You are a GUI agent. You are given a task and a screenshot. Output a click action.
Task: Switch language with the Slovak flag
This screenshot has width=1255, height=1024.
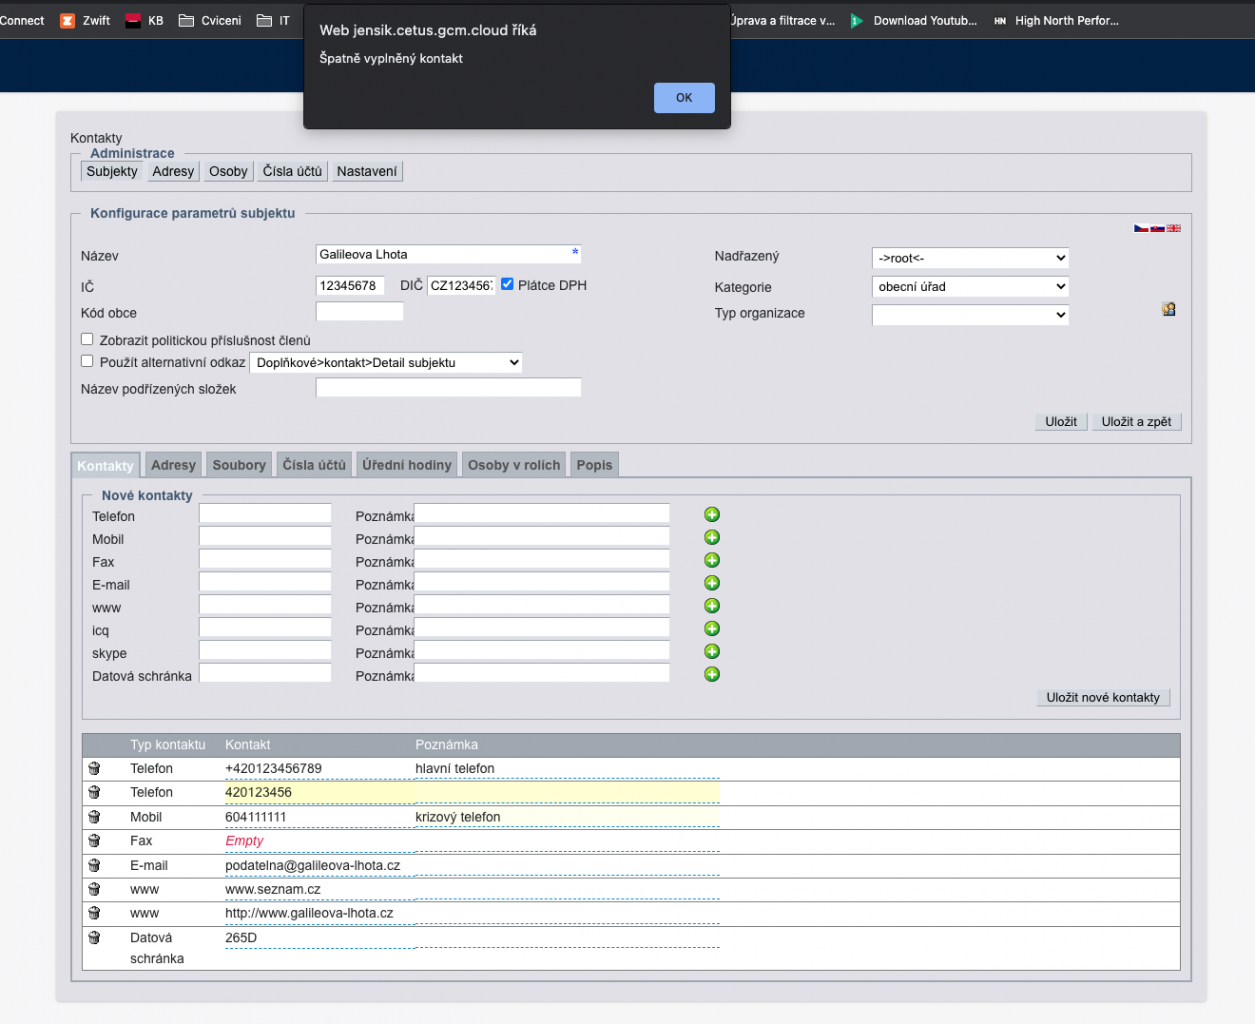[1157, 228]
